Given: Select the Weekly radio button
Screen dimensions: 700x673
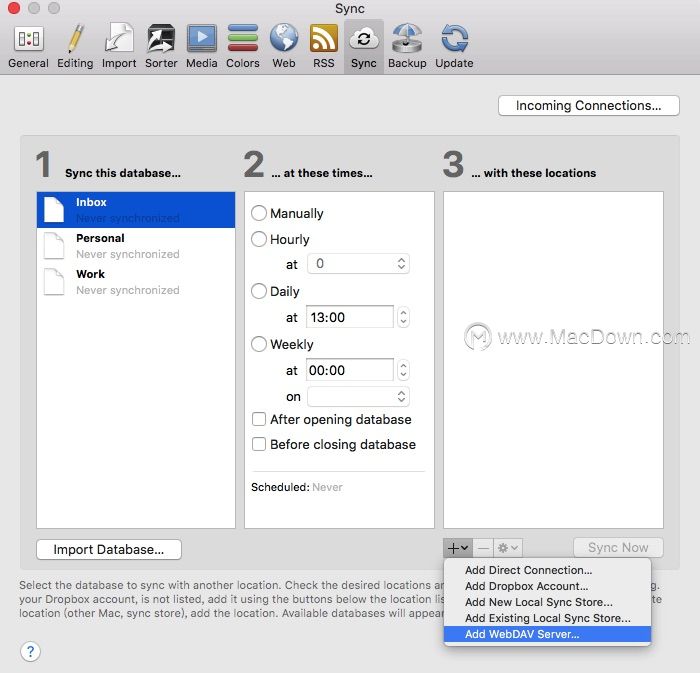Looking at the screenshot, I should (x=259, y=344).
